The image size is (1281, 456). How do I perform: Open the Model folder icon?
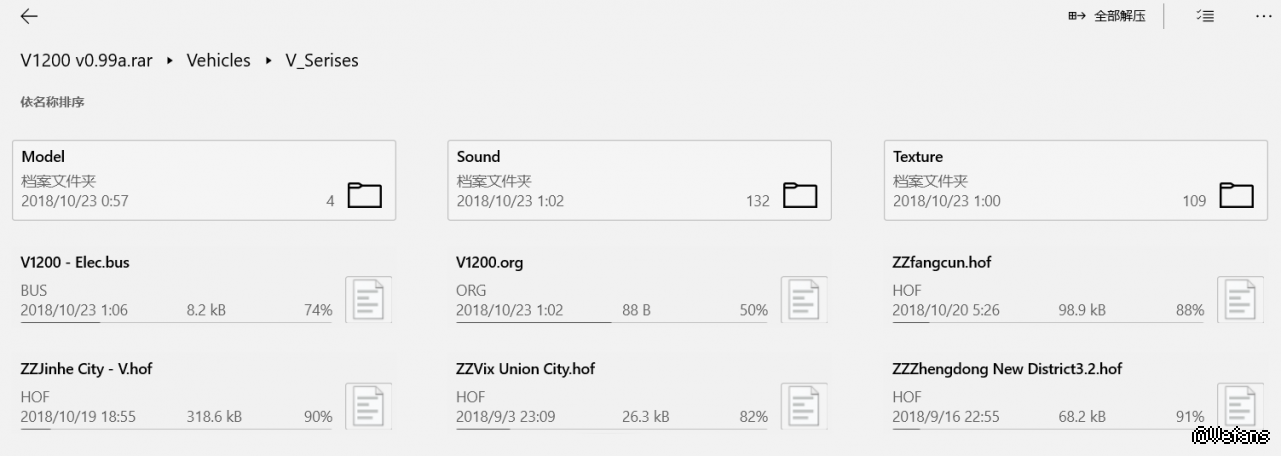(364, 195)
